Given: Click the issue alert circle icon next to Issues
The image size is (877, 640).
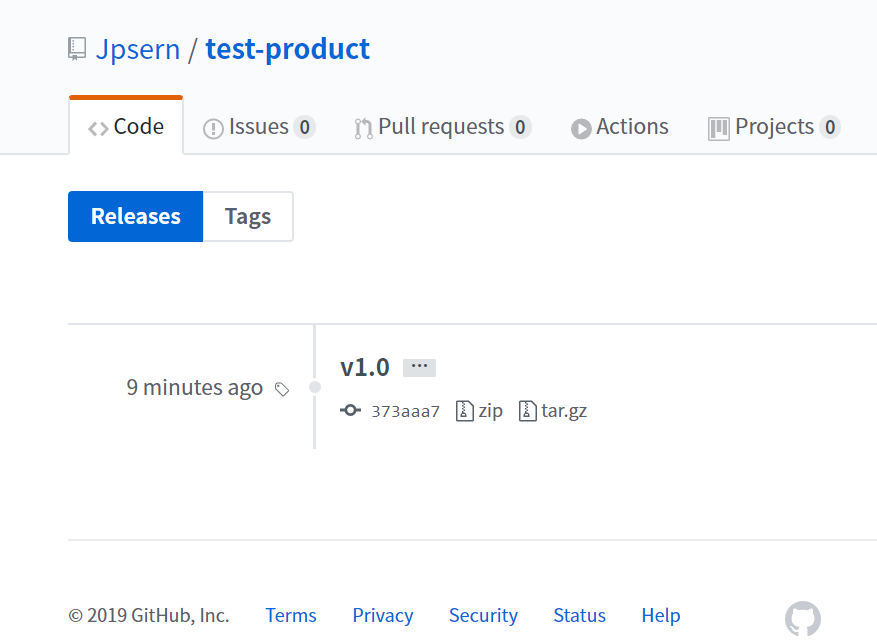Looking at the screenshot, I should (213, 126).
